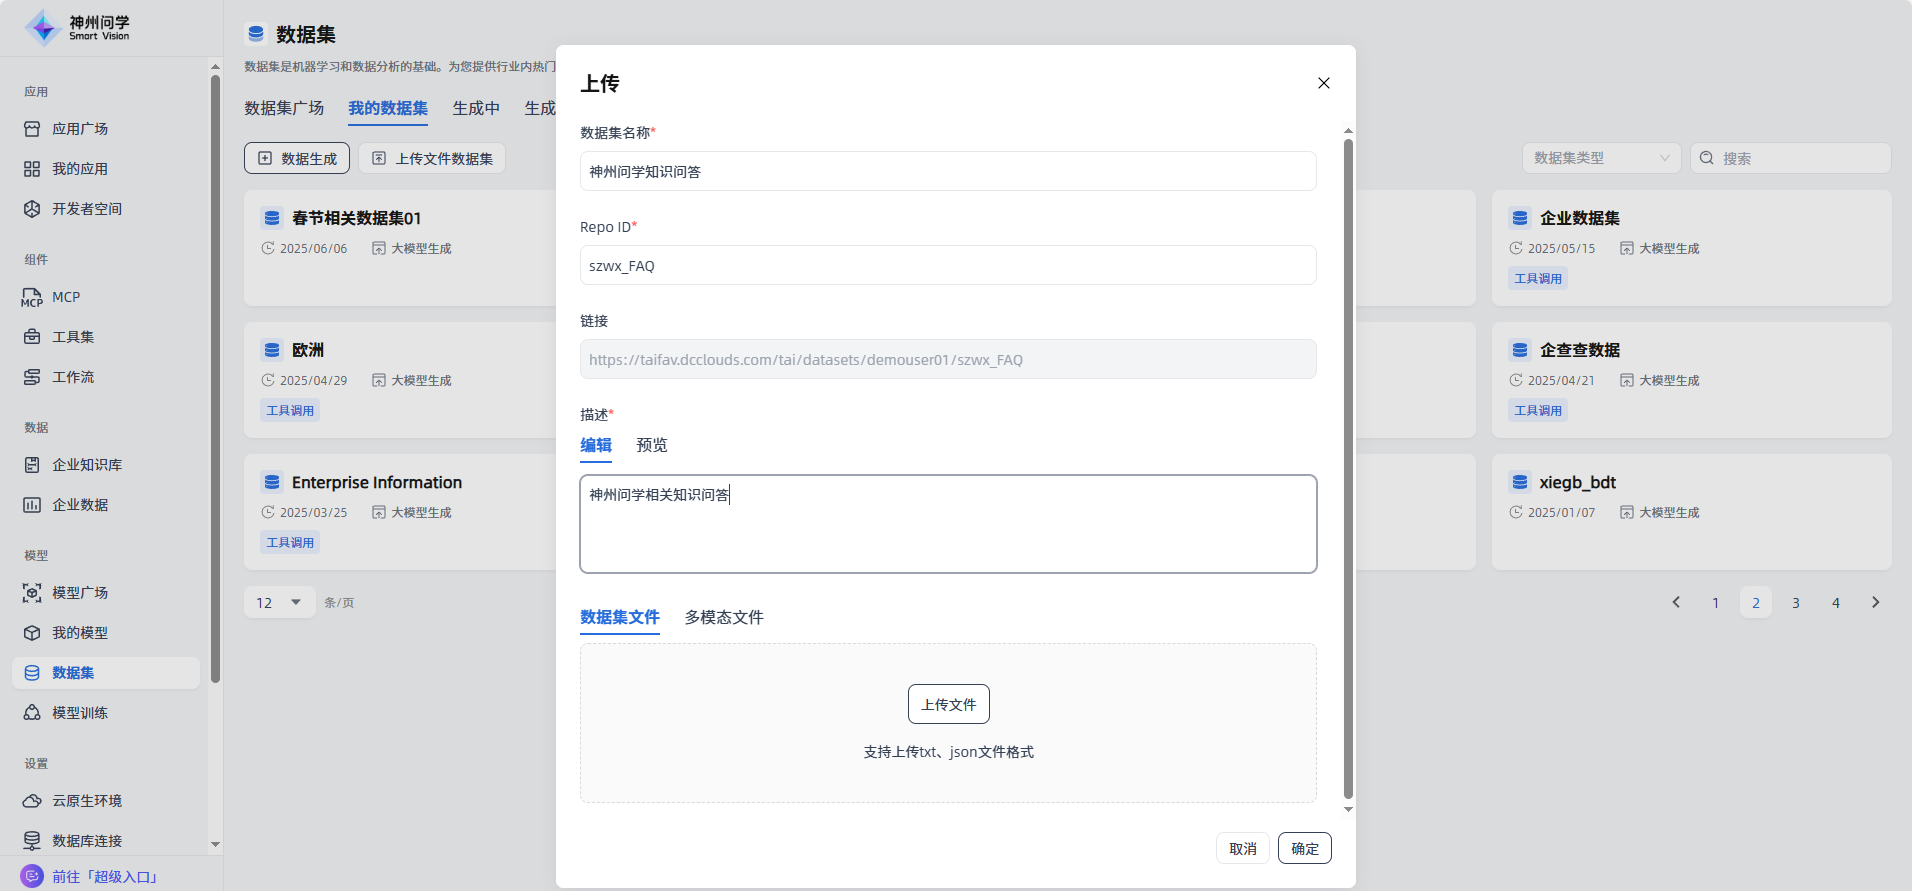Open the 企业知识库 icon
The image size is (1912, 891).
click(32, 465)
